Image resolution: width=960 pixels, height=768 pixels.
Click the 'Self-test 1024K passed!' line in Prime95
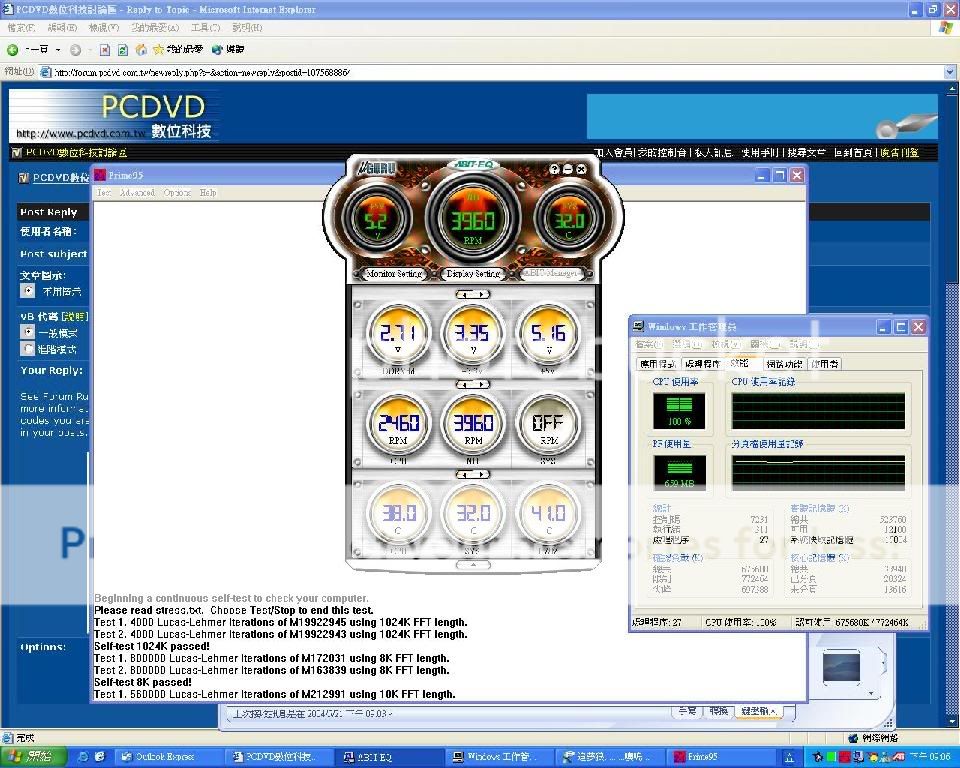152,646
